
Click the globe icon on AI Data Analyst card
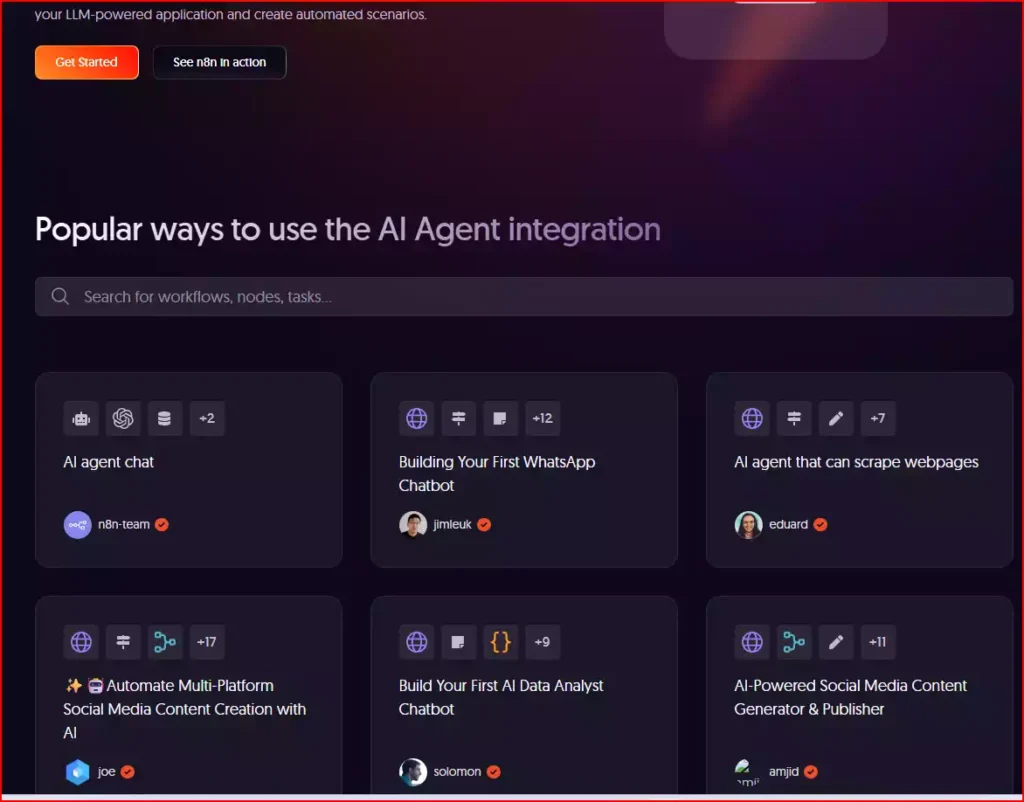(417, 642)
